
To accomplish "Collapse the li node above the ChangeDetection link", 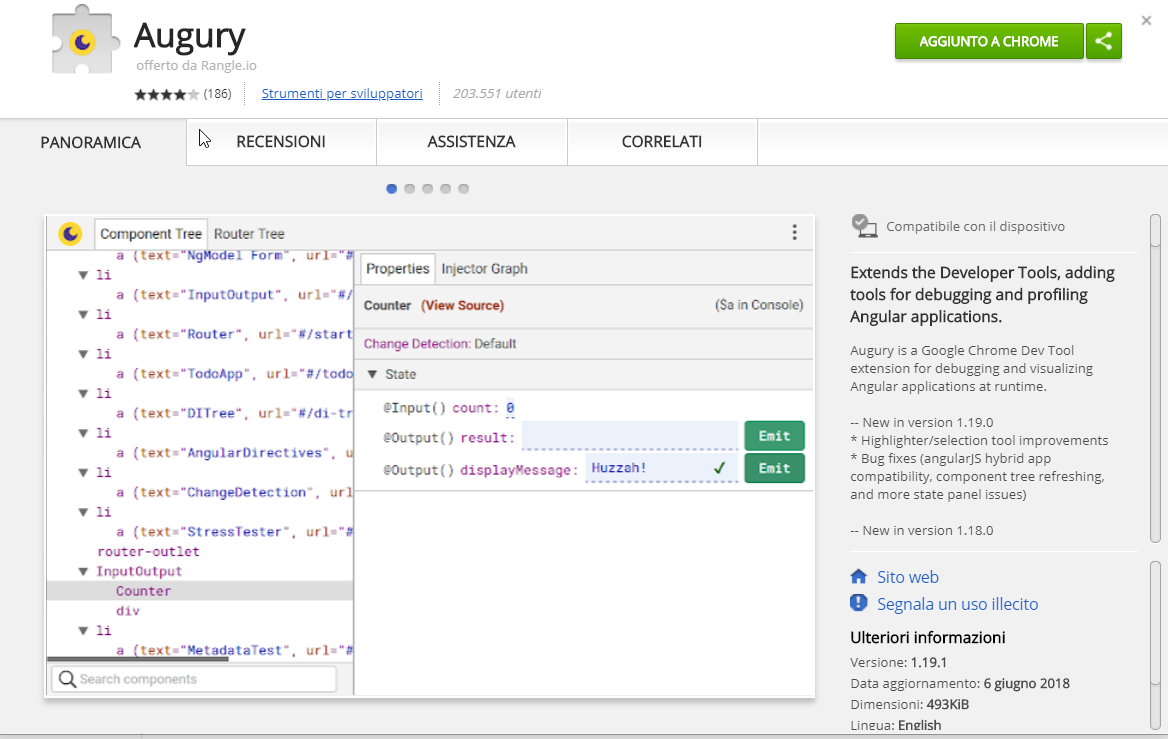I will 83,472.
